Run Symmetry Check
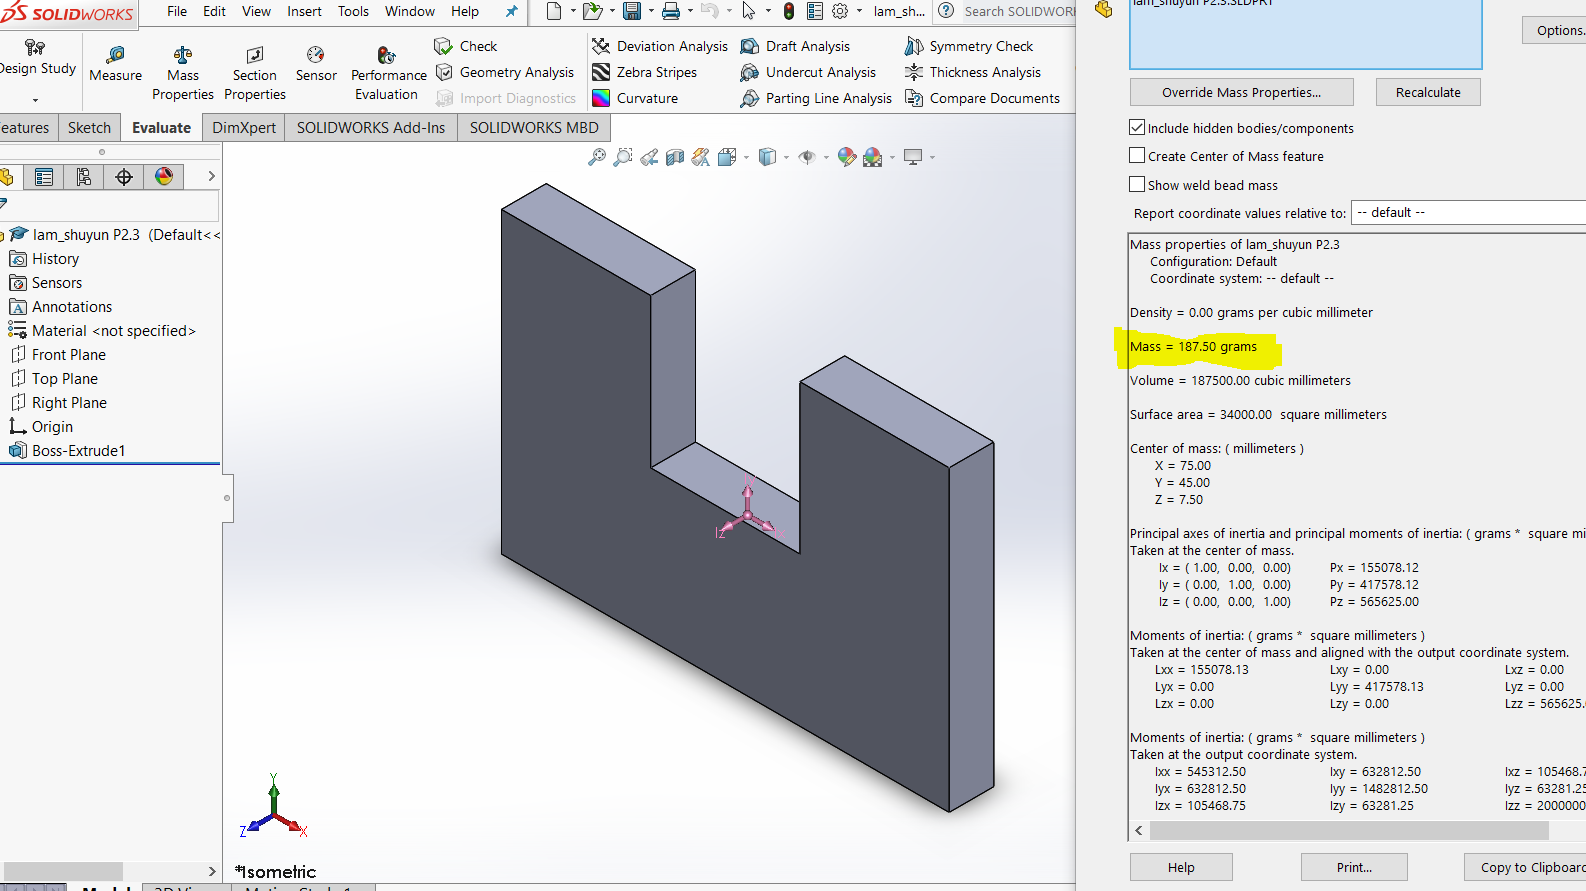This screenshot has height=891, width=1586. click(x=969, y=46)
